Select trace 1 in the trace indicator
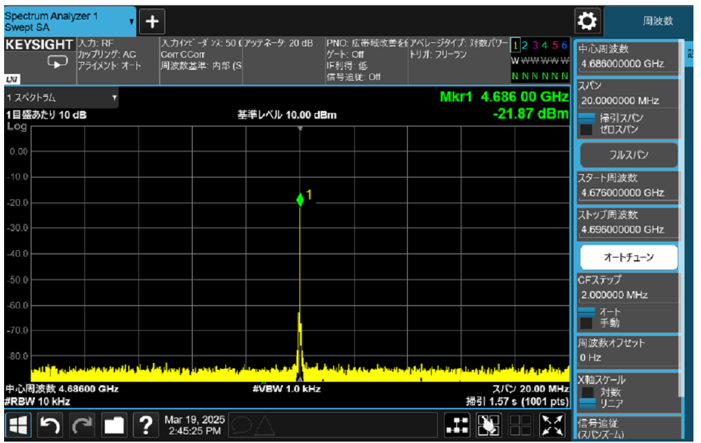 coord(515,44)
